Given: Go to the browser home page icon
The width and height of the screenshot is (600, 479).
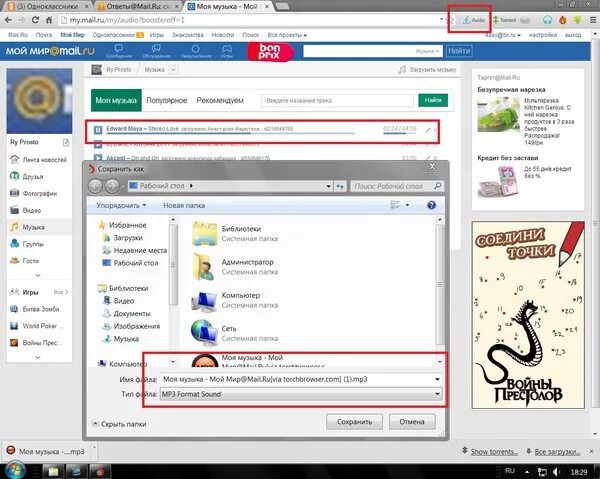Looking at the screenshot, I should coord(49,20).
